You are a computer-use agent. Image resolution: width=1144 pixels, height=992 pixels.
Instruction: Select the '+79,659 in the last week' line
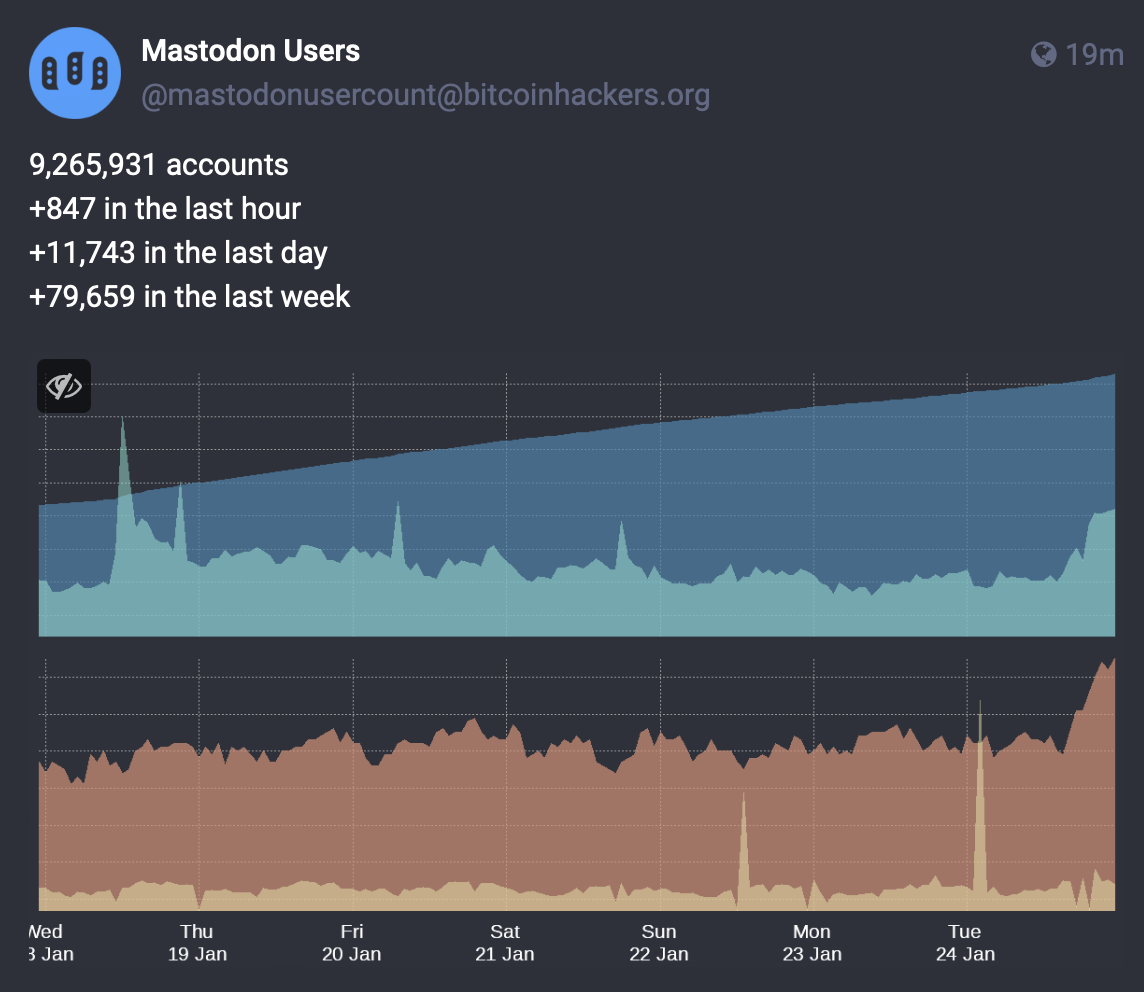click(x=190, y=297)
